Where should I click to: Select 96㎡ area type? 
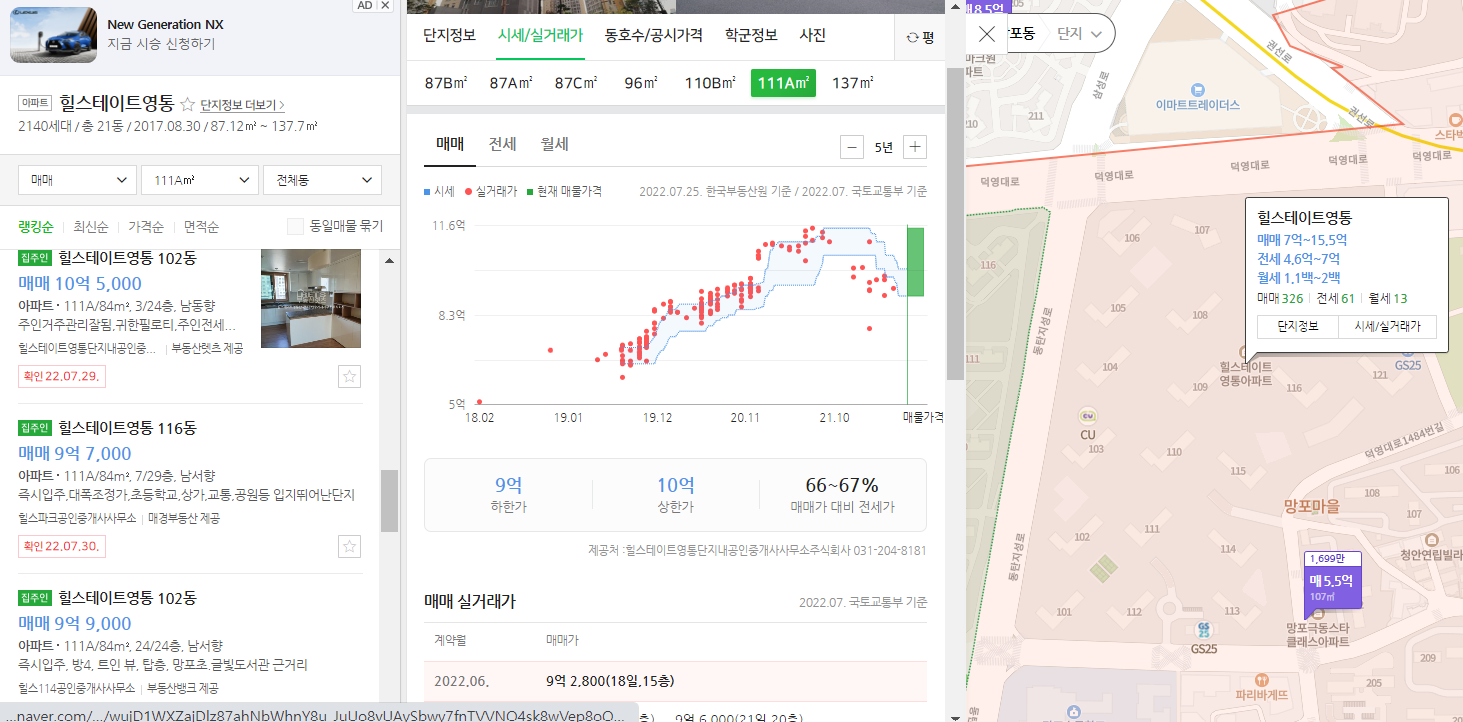pos(641,83)
